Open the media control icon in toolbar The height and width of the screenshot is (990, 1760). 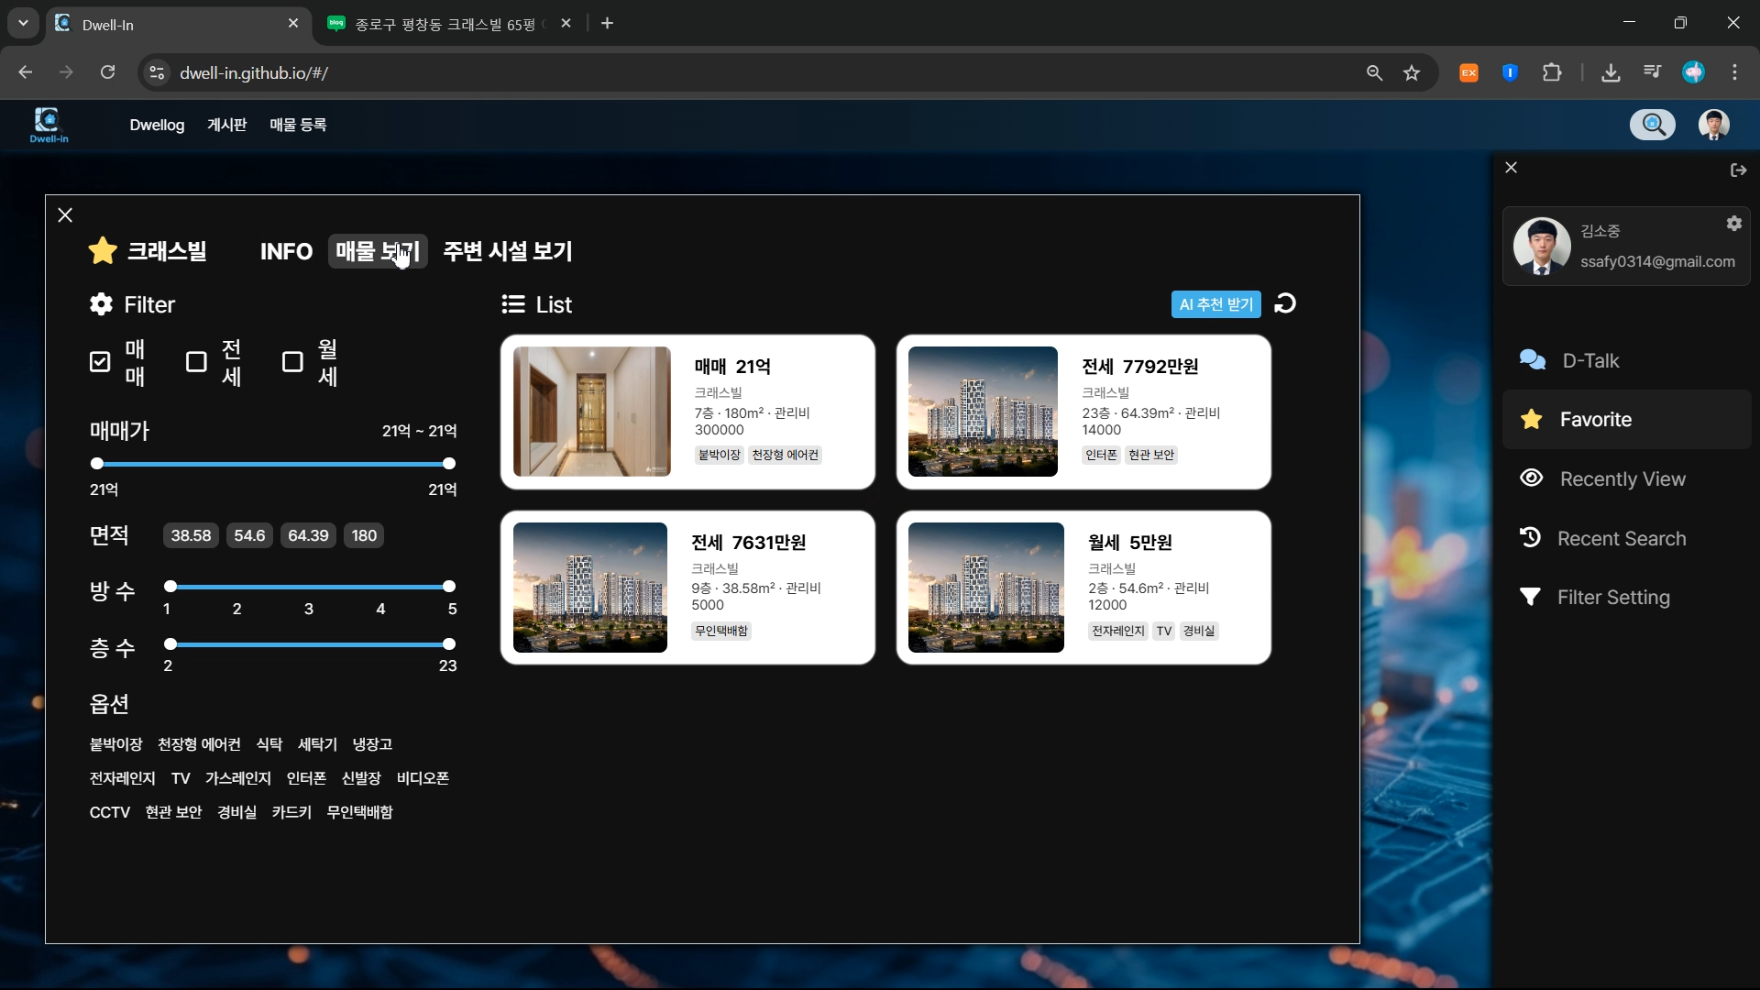click(1652, 72)
